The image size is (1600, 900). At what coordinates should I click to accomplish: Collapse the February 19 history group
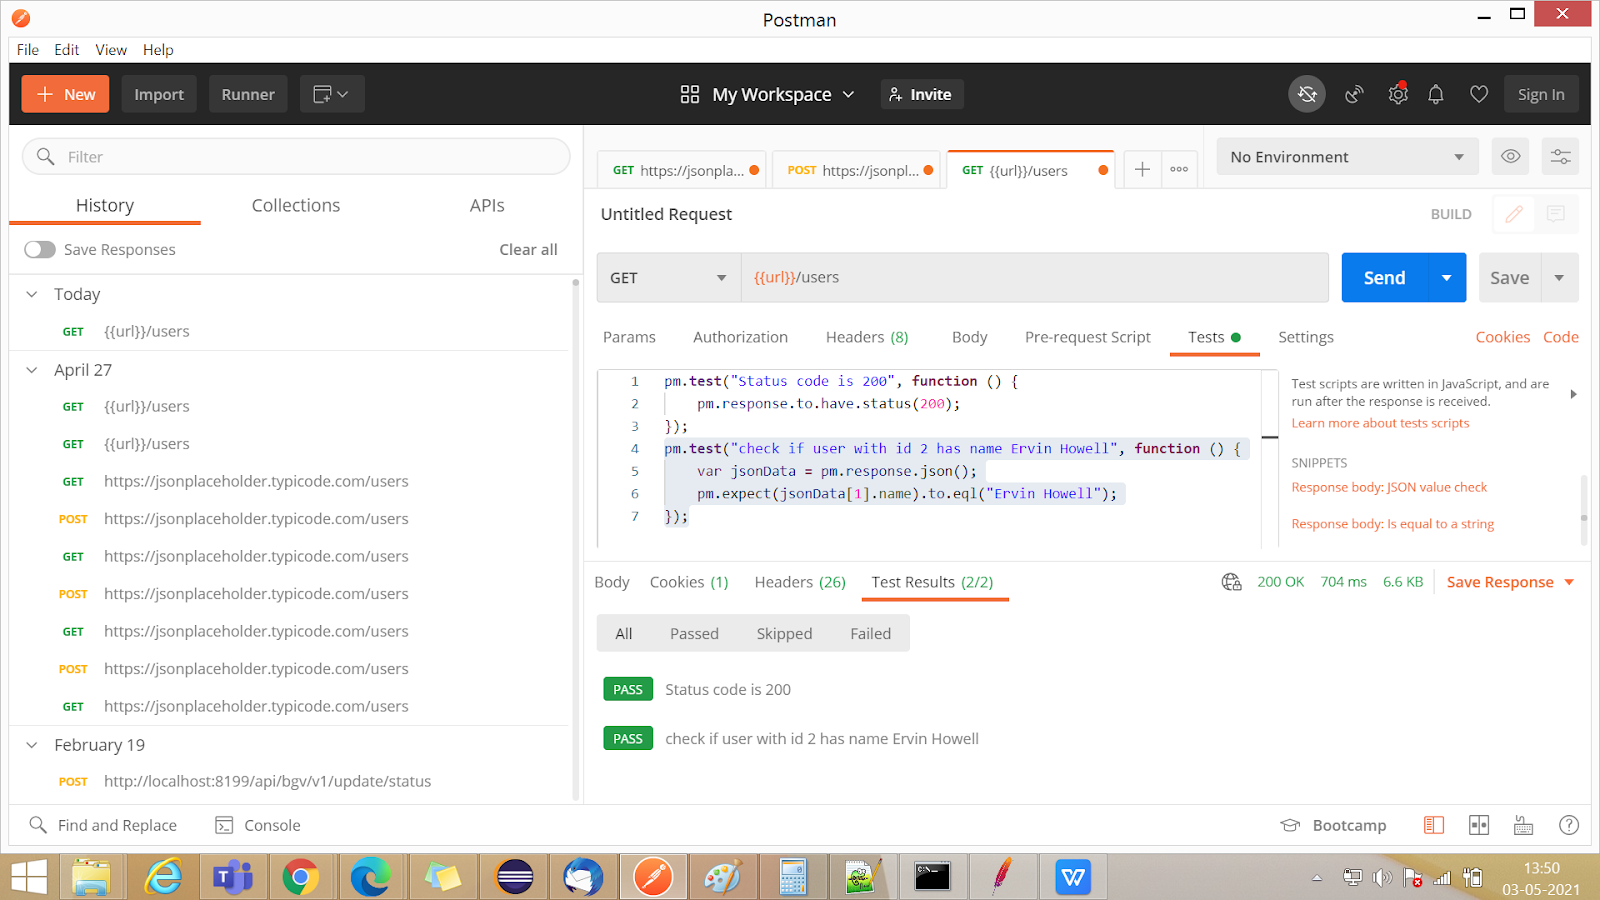32,745
